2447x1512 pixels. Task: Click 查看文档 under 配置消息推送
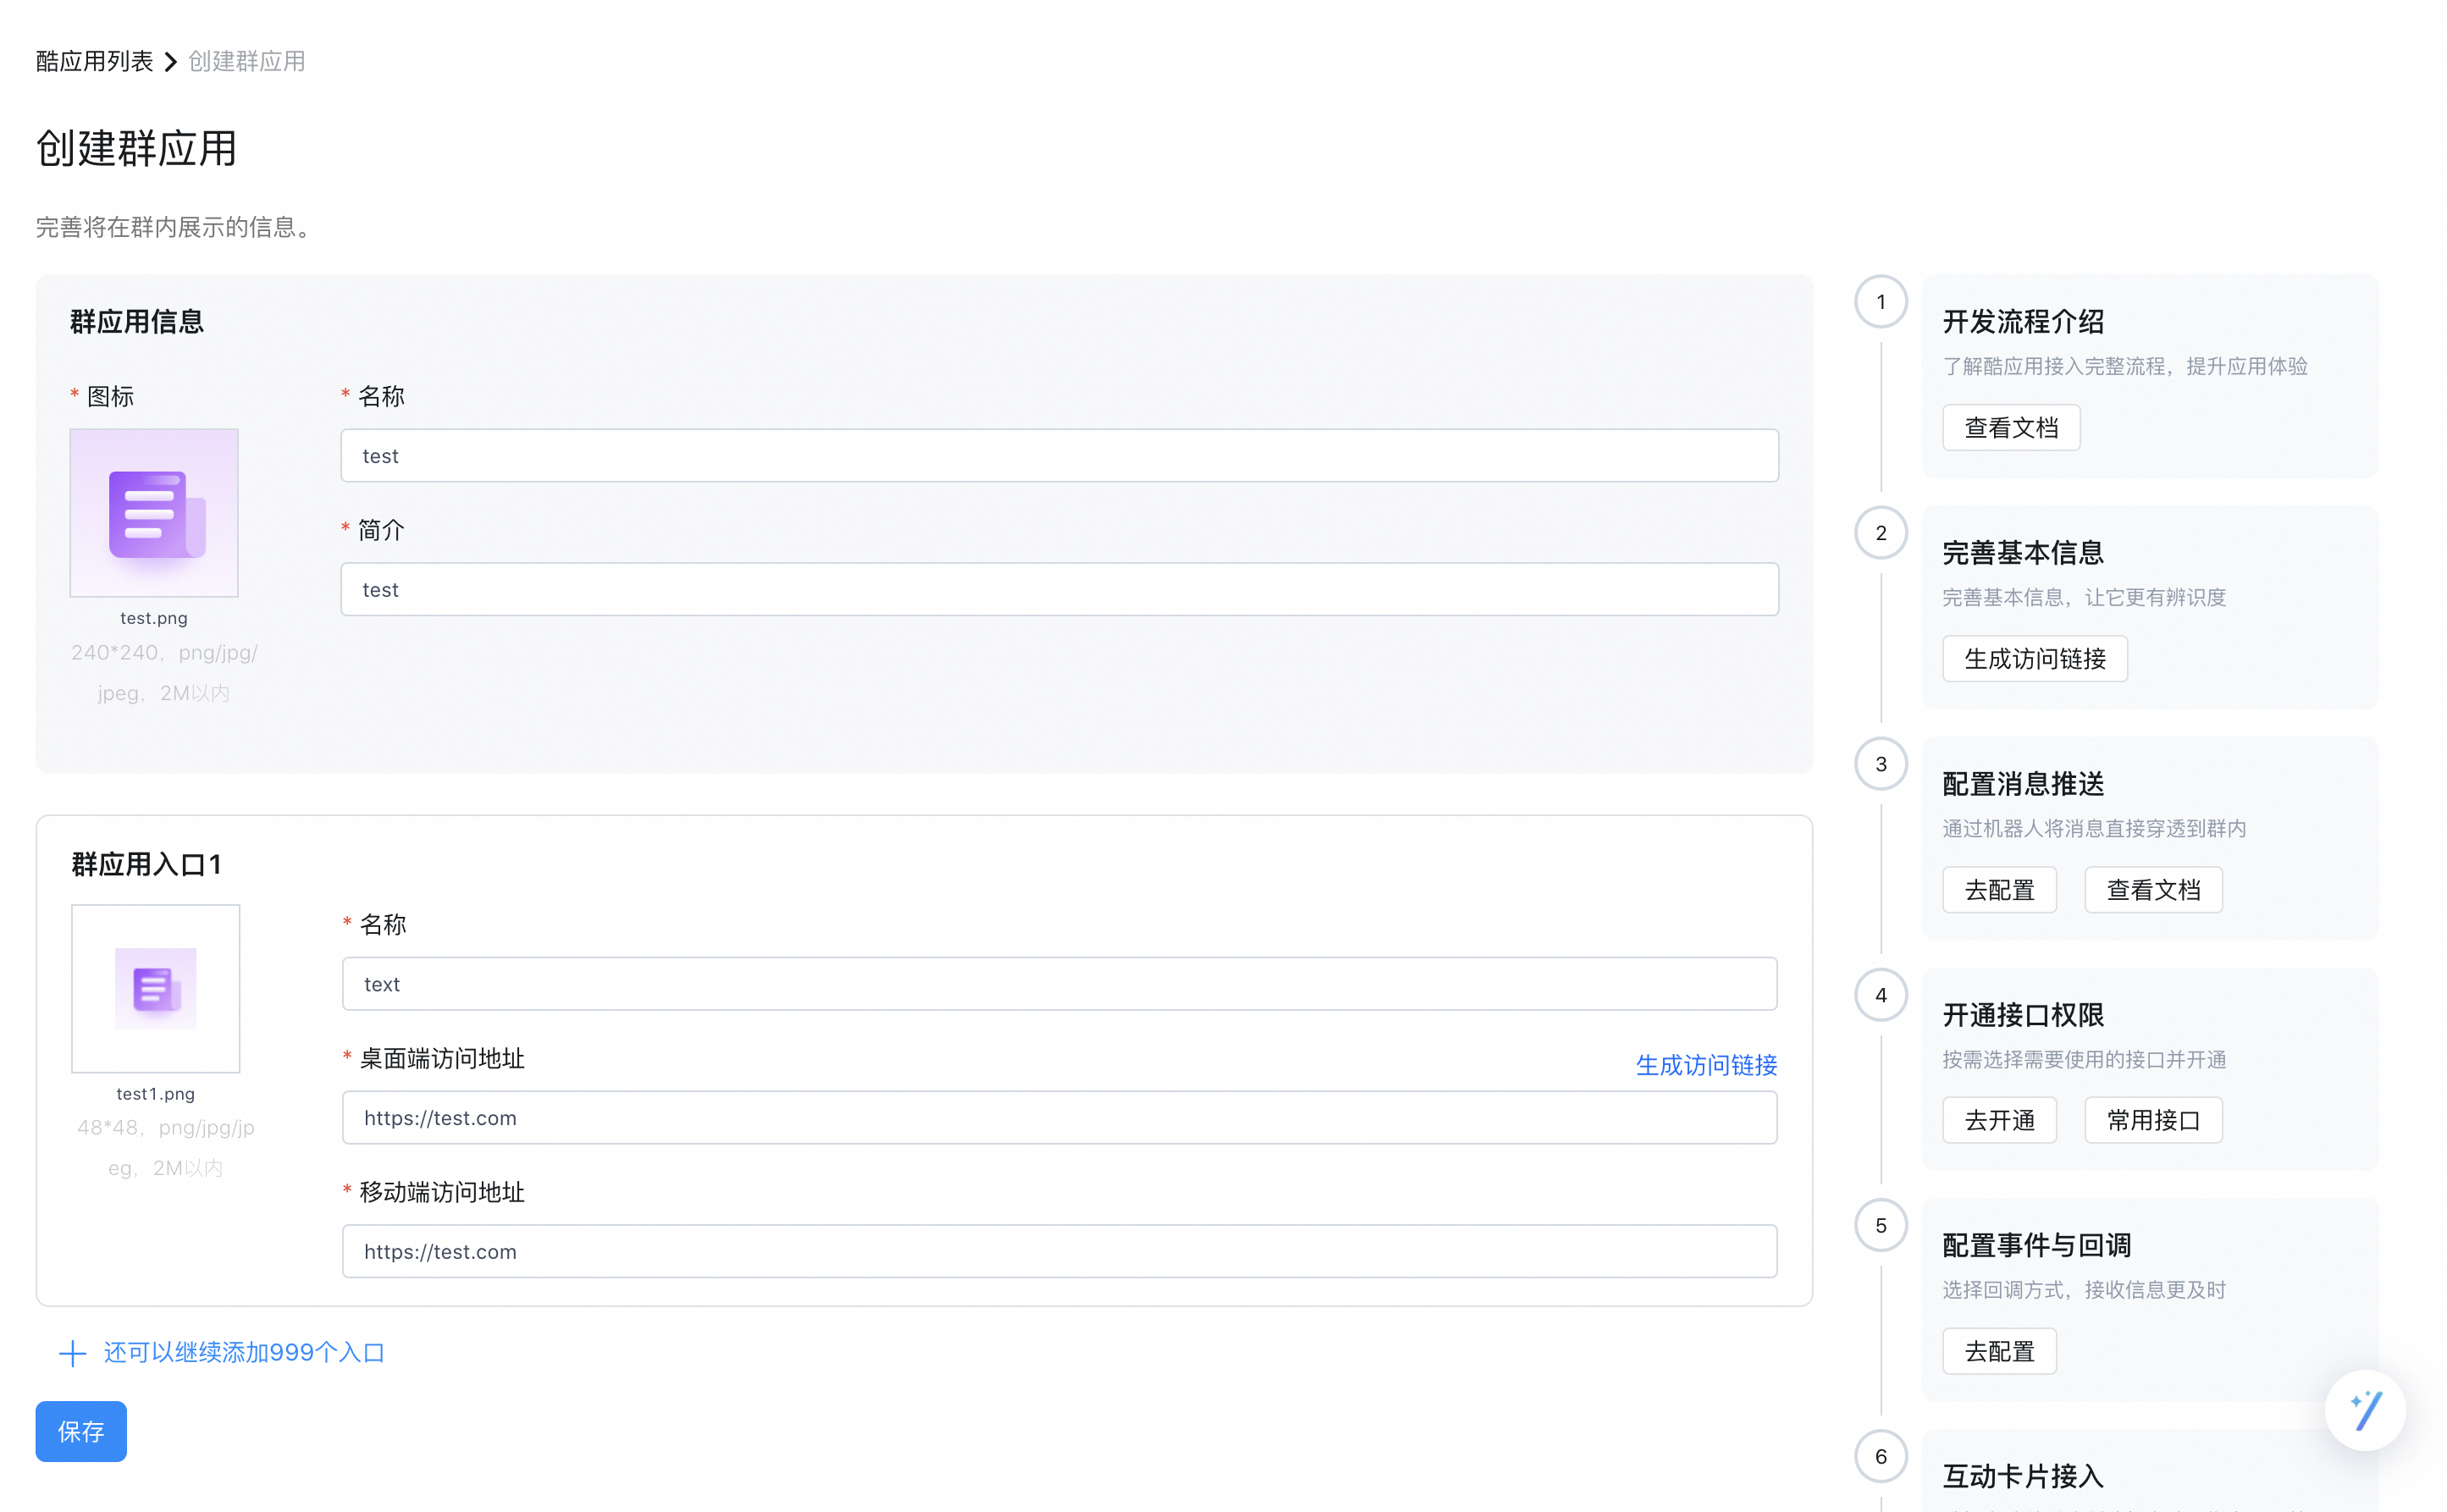click(2153, 890)
